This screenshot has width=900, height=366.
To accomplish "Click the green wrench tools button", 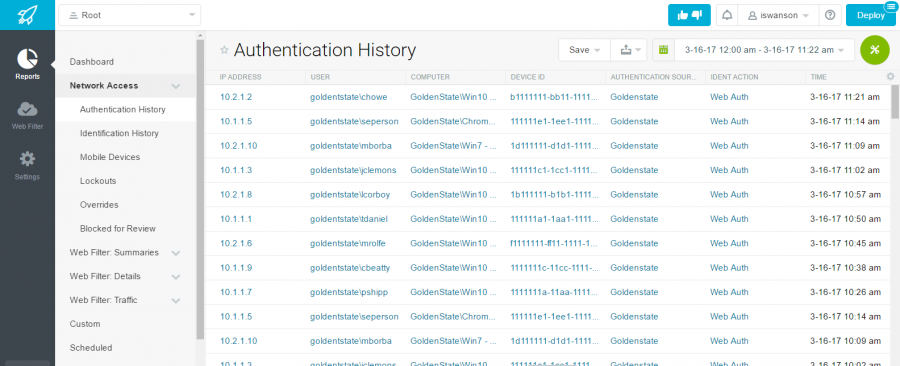I will [x=875, y=49].
